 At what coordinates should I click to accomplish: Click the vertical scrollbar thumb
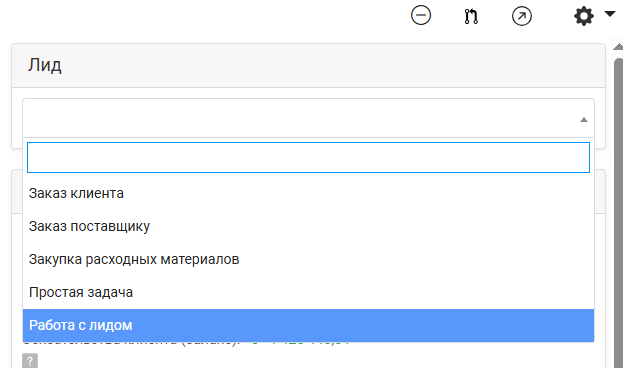coord(619,213)
